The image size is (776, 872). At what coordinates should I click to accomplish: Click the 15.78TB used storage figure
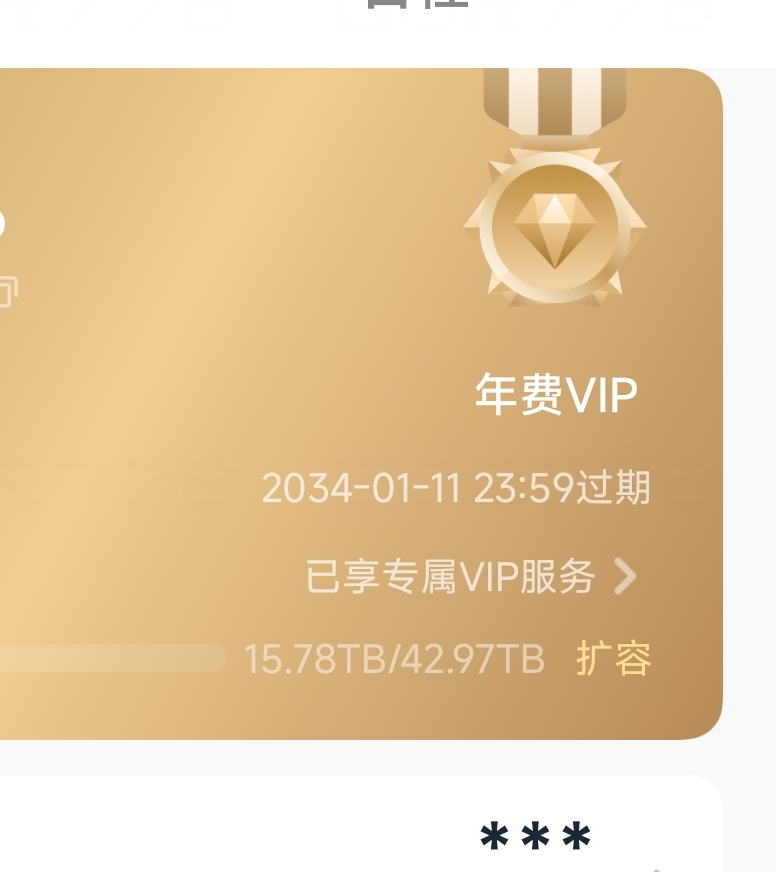coord(315,659)
